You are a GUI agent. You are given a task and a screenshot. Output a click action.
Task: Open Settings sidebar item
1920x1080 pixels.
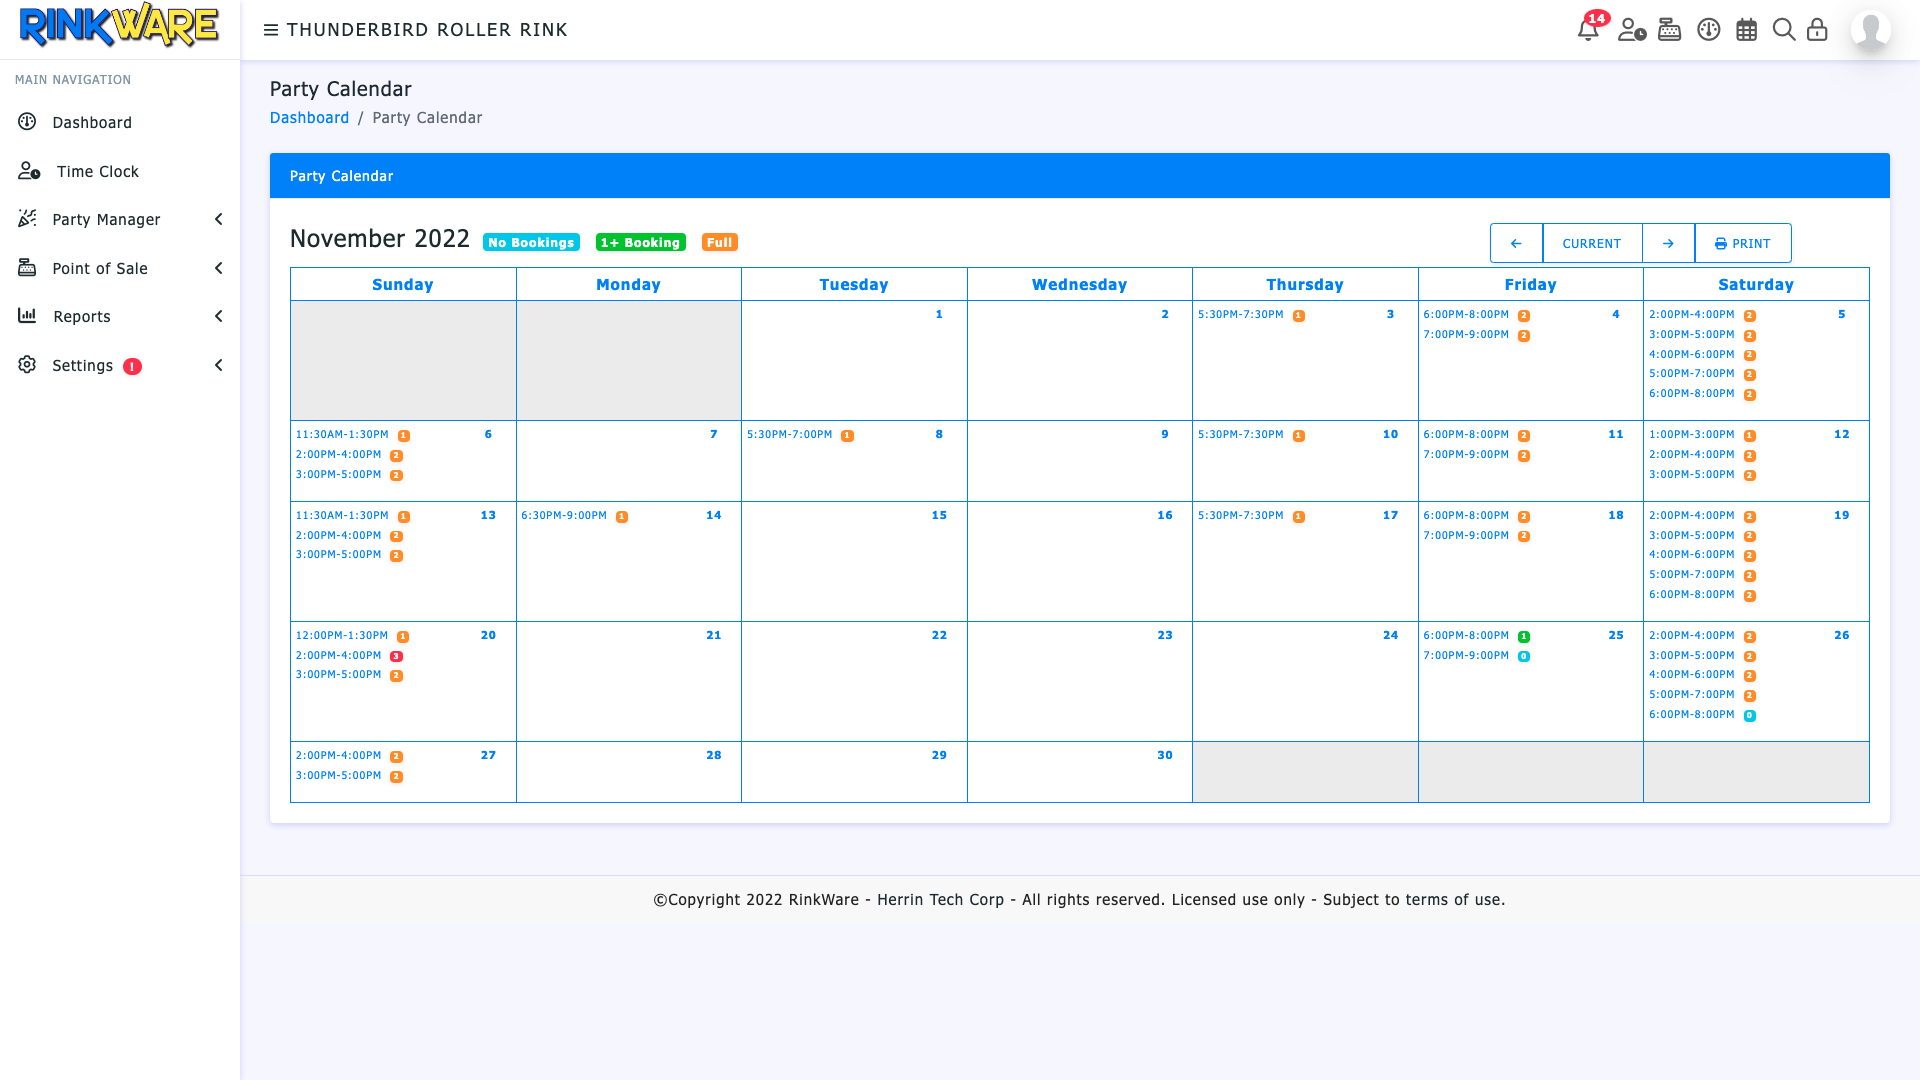82,365
